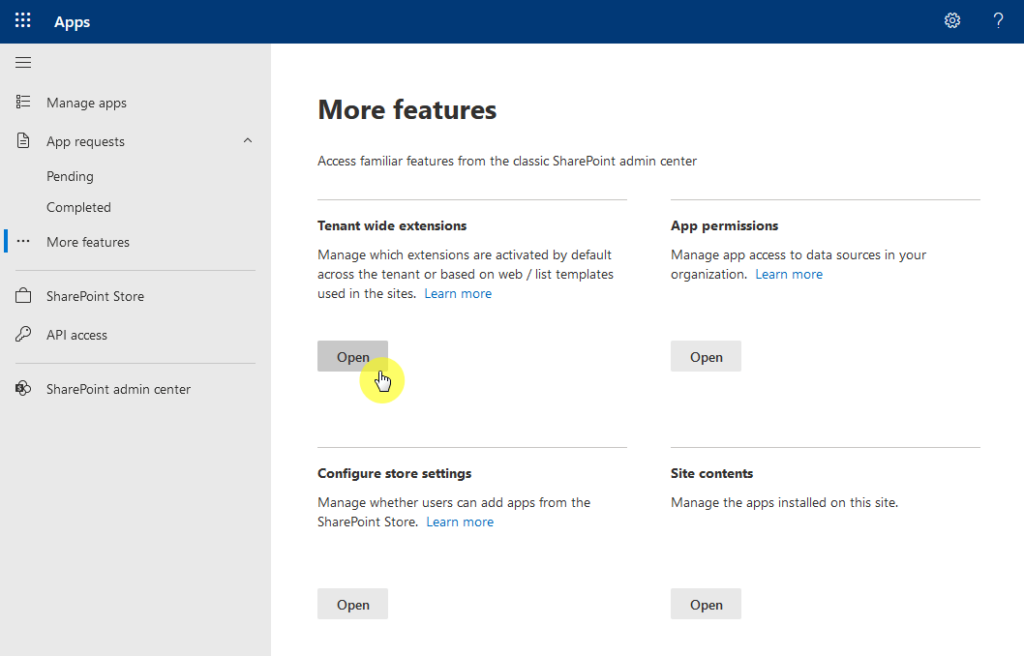Open API access page

point(76,335)
